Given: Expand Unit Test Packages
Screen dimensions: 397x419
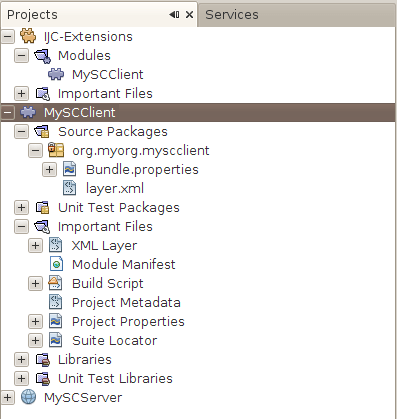Looking at the screenshot, I should (x=21, y=208).
